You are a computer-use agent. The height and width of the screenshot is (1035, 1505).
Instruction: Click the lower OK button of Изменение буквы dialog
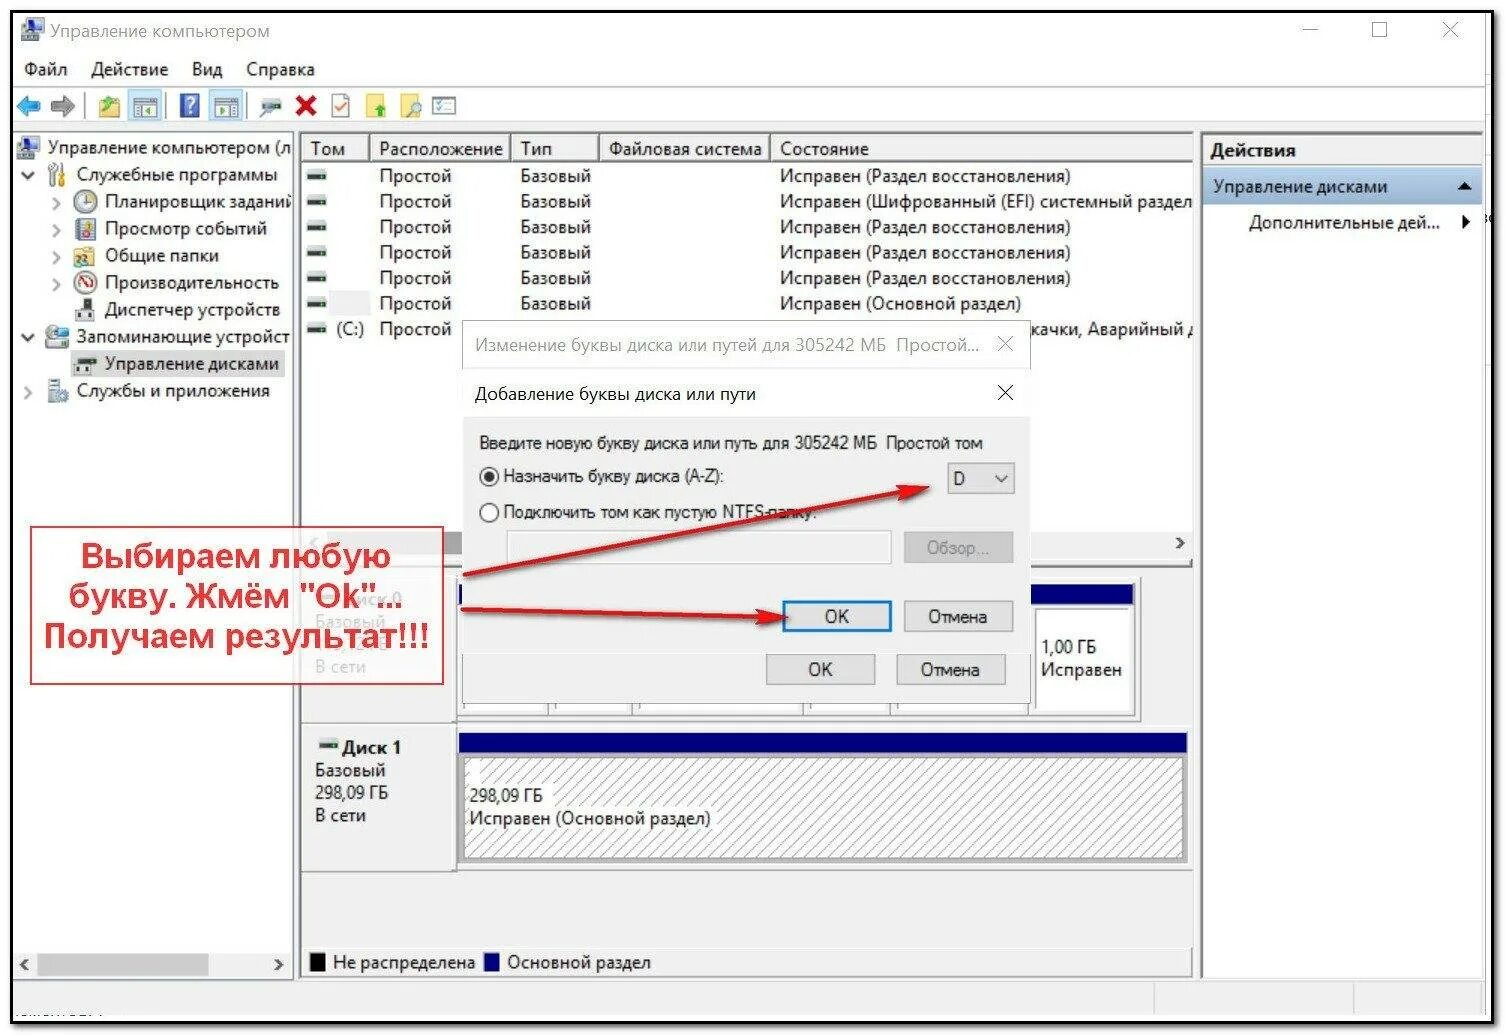click(820, 670)
